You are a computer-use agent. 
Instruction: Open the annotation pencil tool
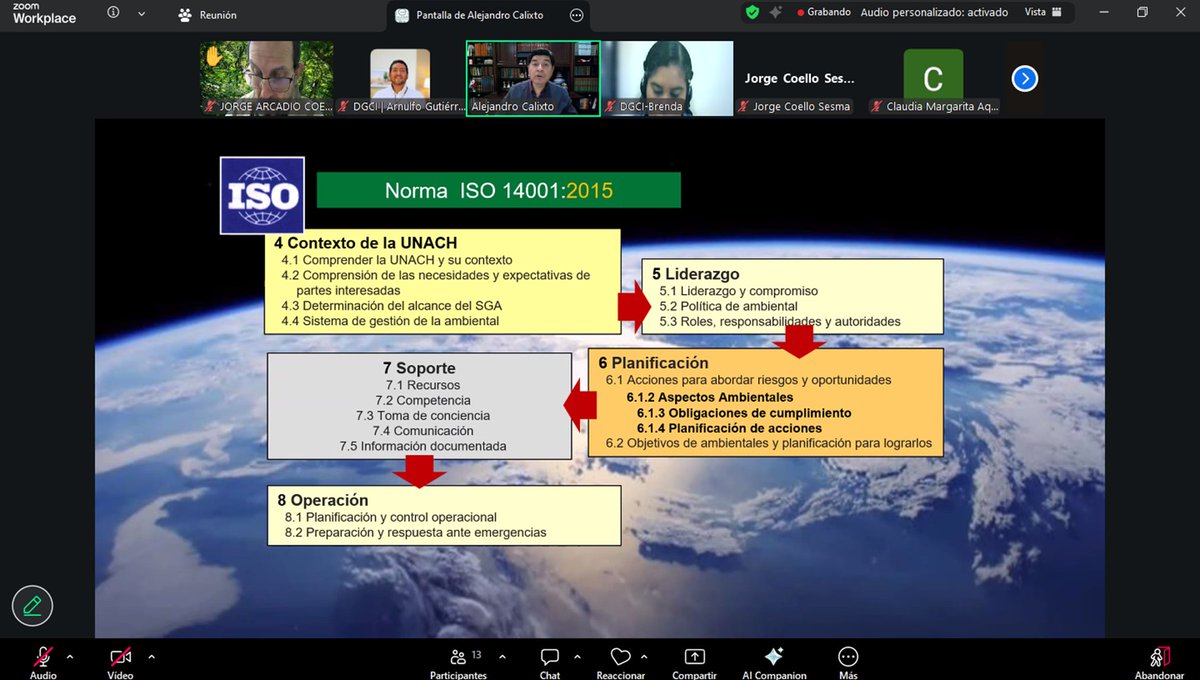32,605
